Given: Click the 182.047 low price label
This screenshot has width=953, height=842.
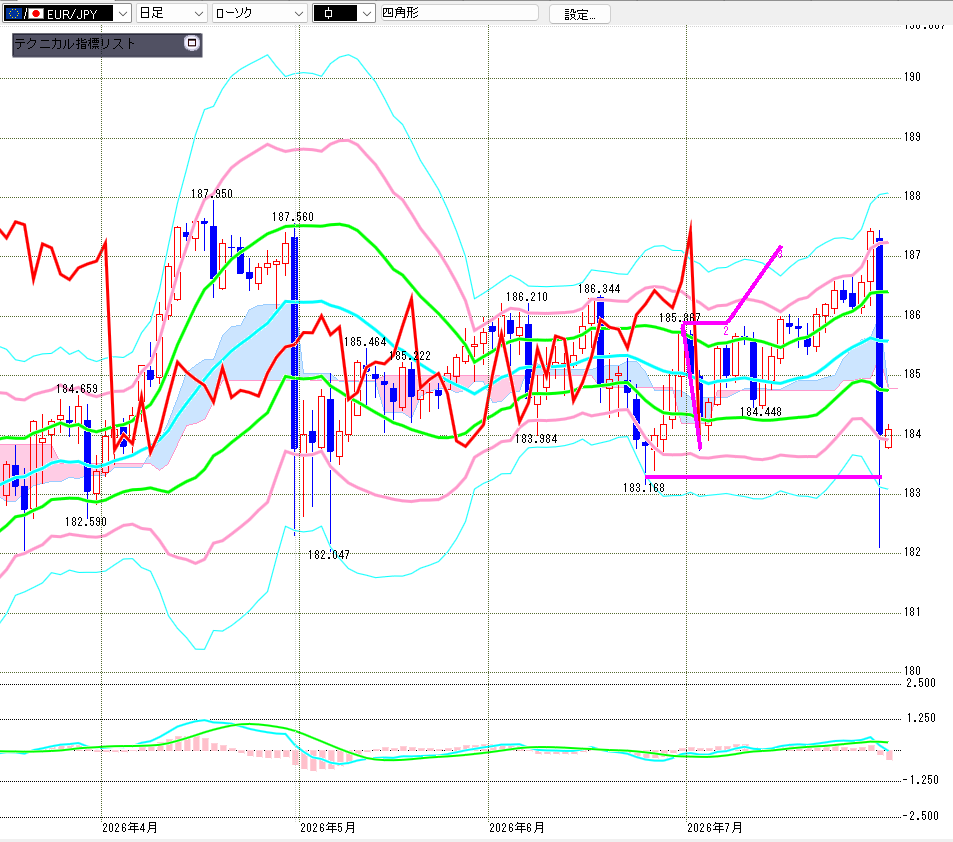Looking at the screenshot, I should point(329,554).
